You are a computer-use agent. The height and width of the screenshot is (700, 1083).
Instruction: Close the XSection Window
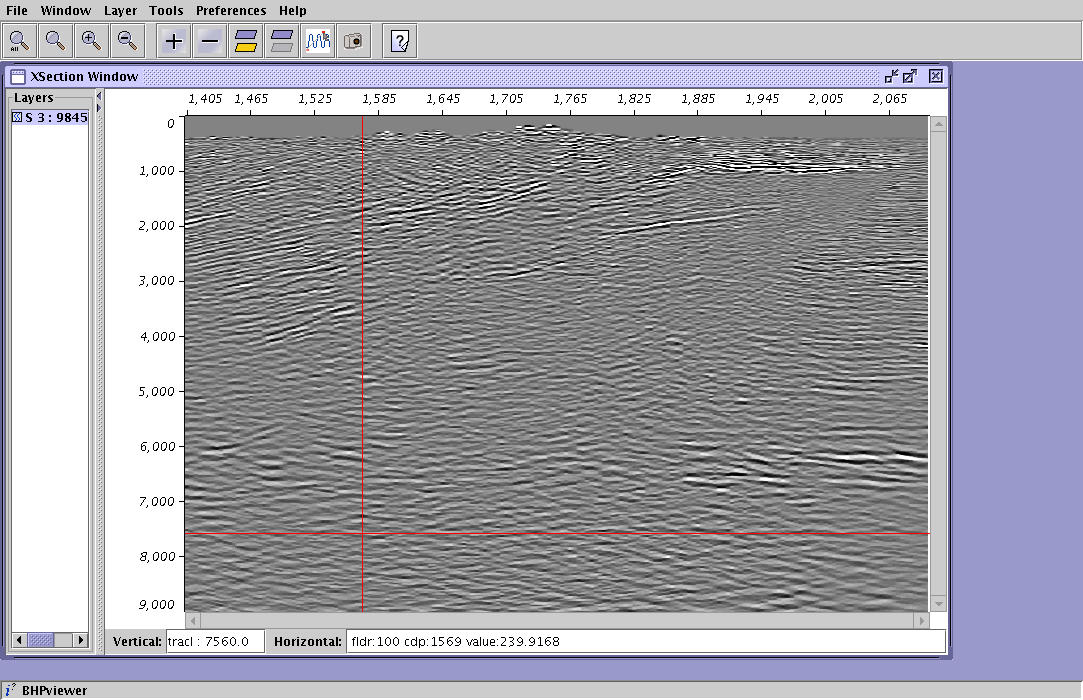coord(936,76)
